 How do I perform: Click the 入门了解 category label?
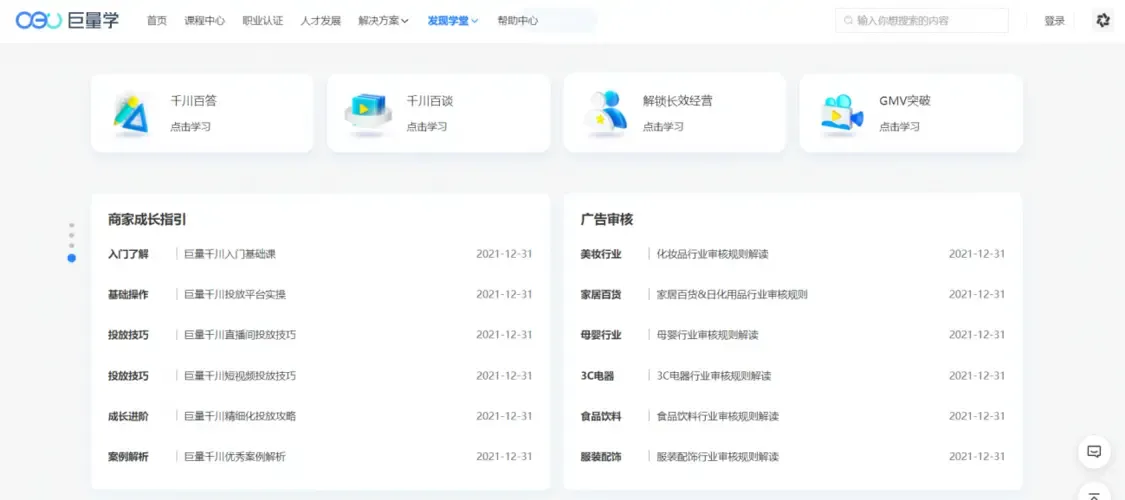coord(128,254)
